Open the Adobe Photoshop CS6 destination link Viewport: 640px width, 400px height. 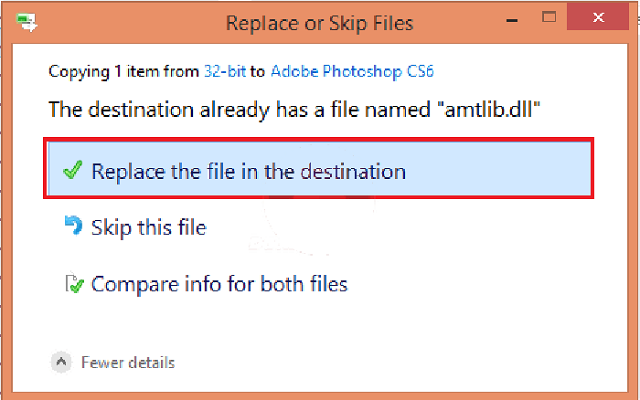[352, 72]
